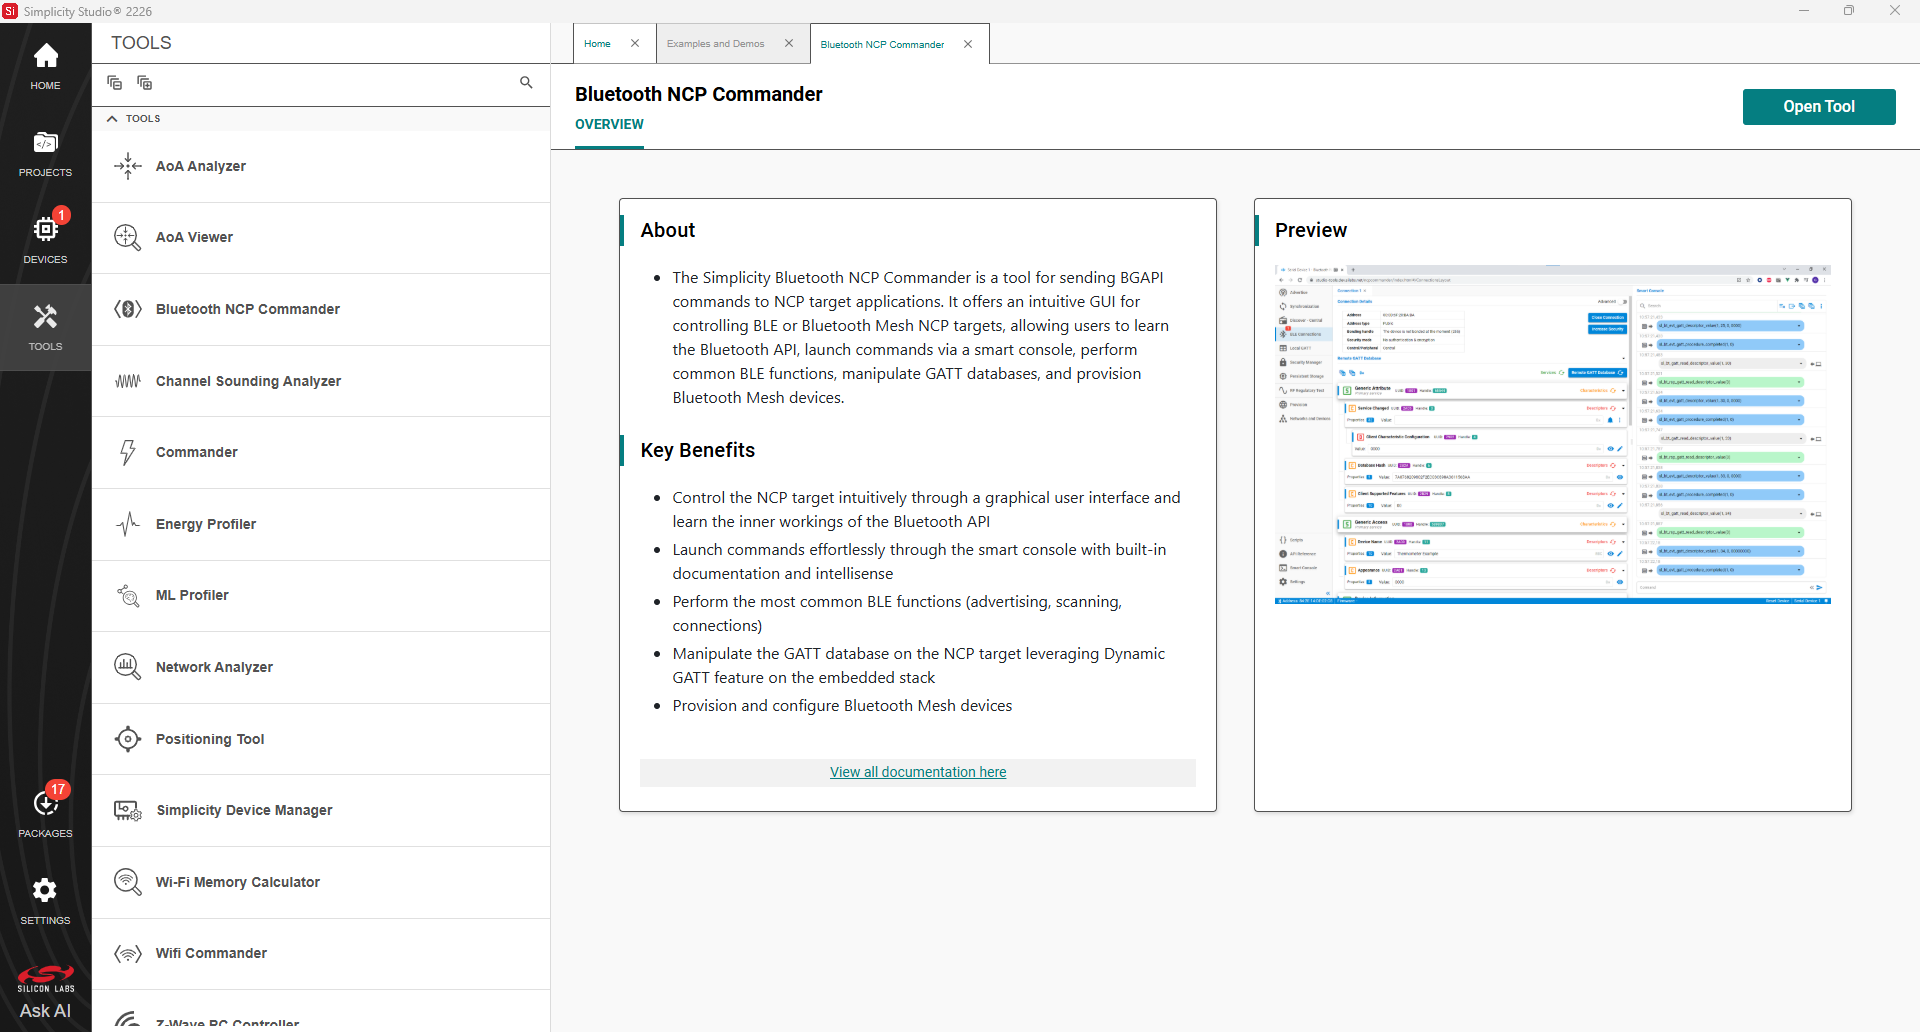Click the search magnifier in Tools panel

point(526,83)
